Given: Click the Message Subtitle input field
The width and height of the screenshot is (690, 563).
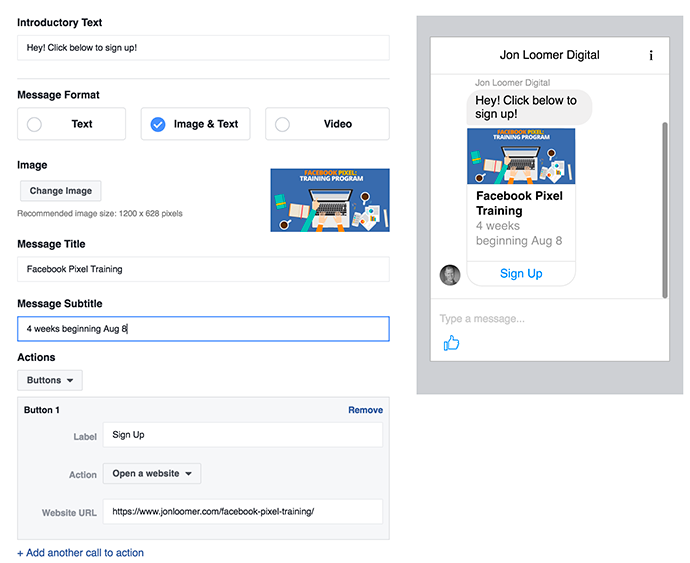Looking at the screenshot, I should point(203,329).
